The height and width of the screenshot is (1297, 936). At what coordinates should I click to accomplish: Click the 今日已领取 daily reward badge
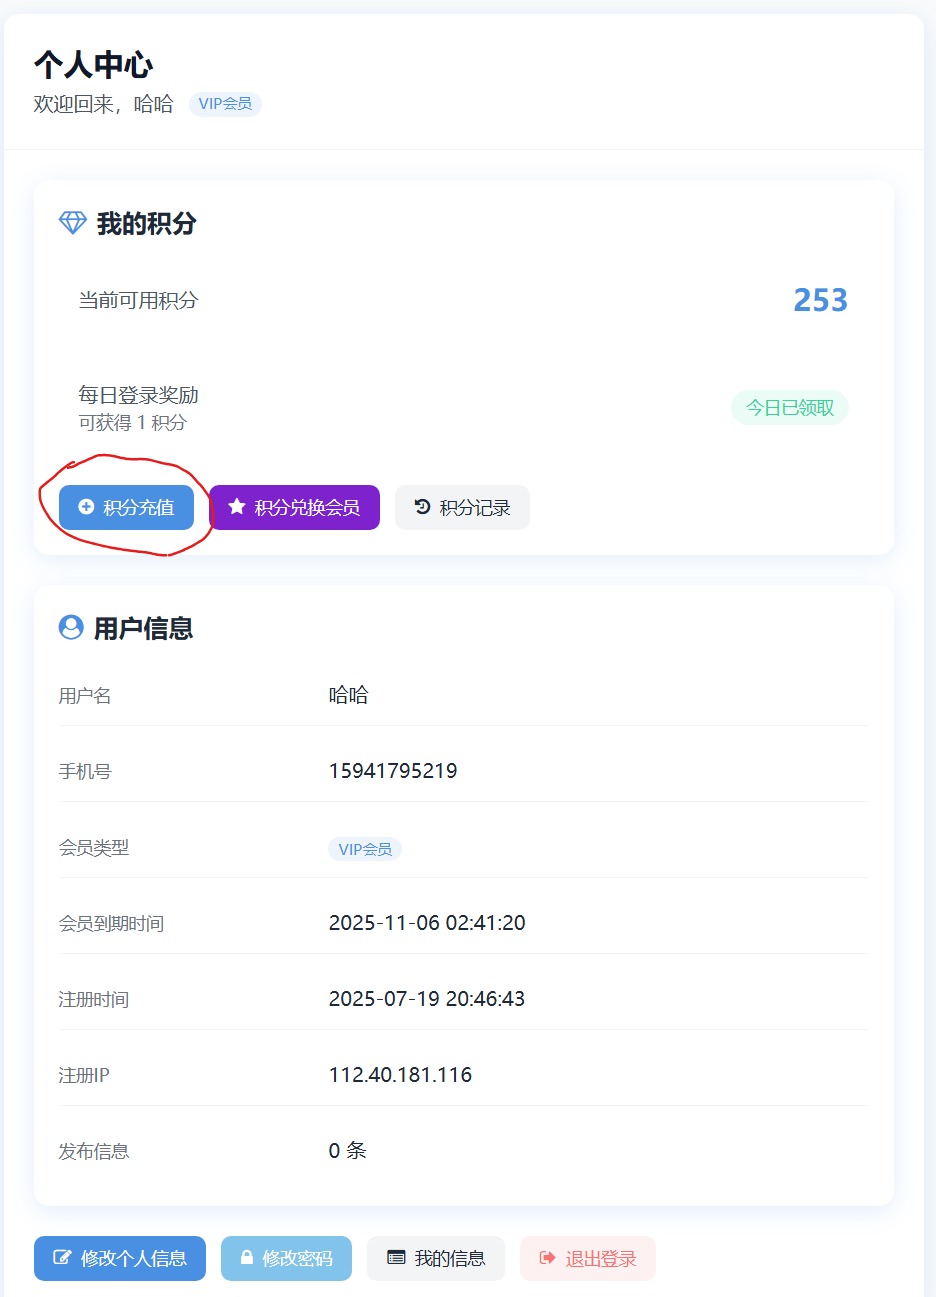(789, 408)
